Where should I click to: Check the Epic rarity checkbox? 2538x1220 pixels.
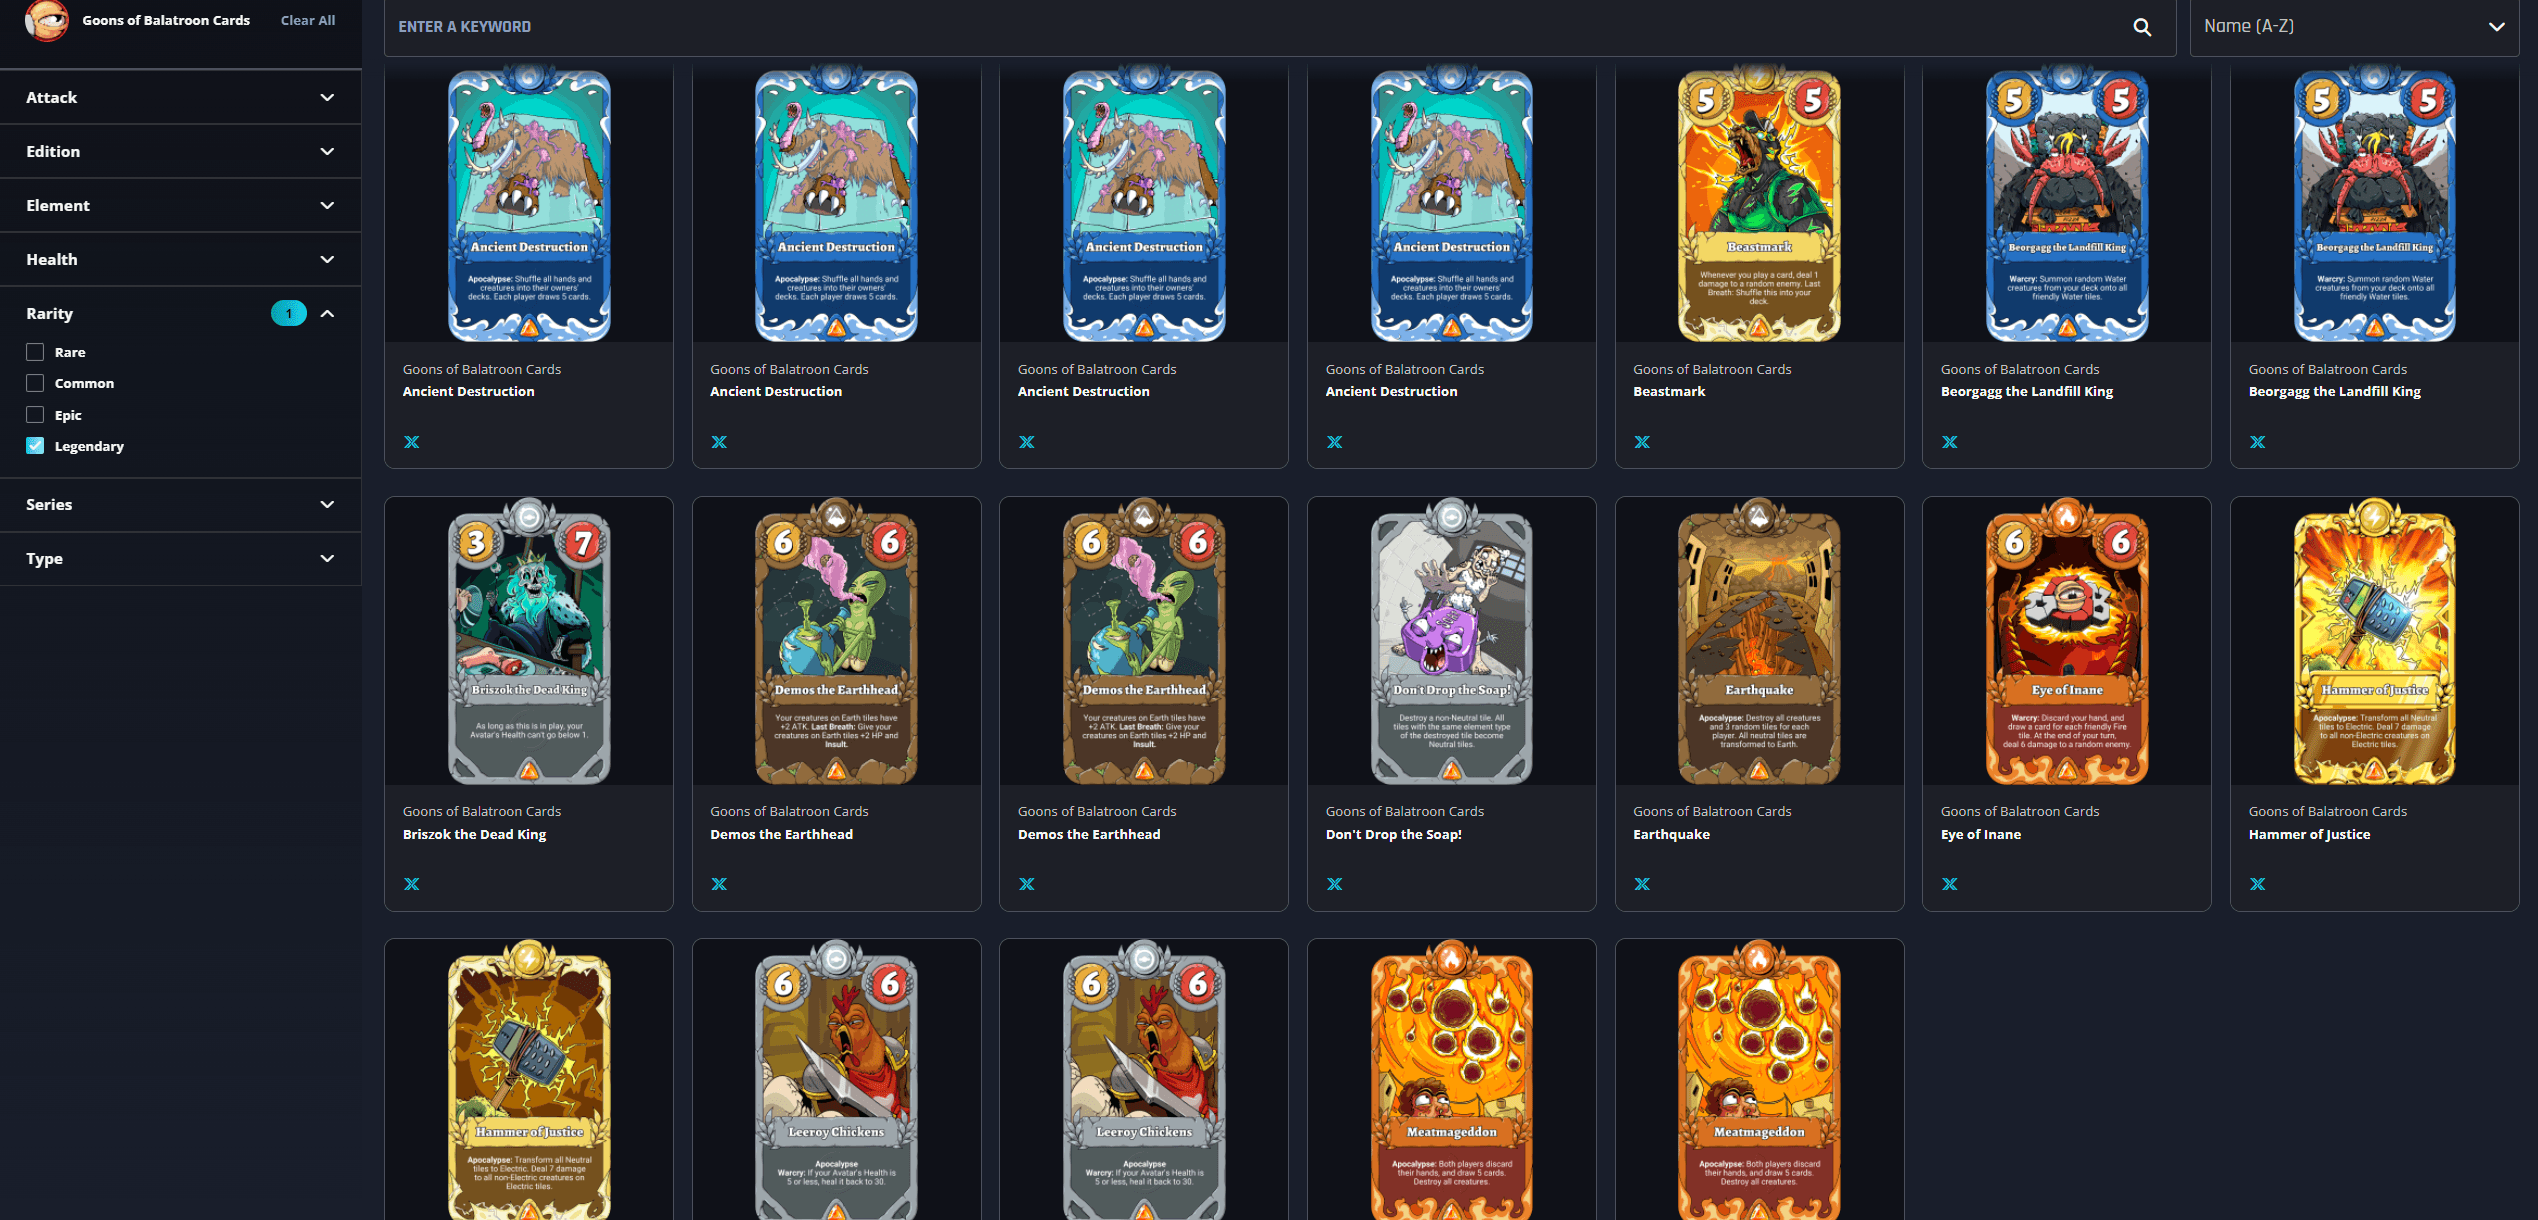pyautogui.click(x=35, y=415)
